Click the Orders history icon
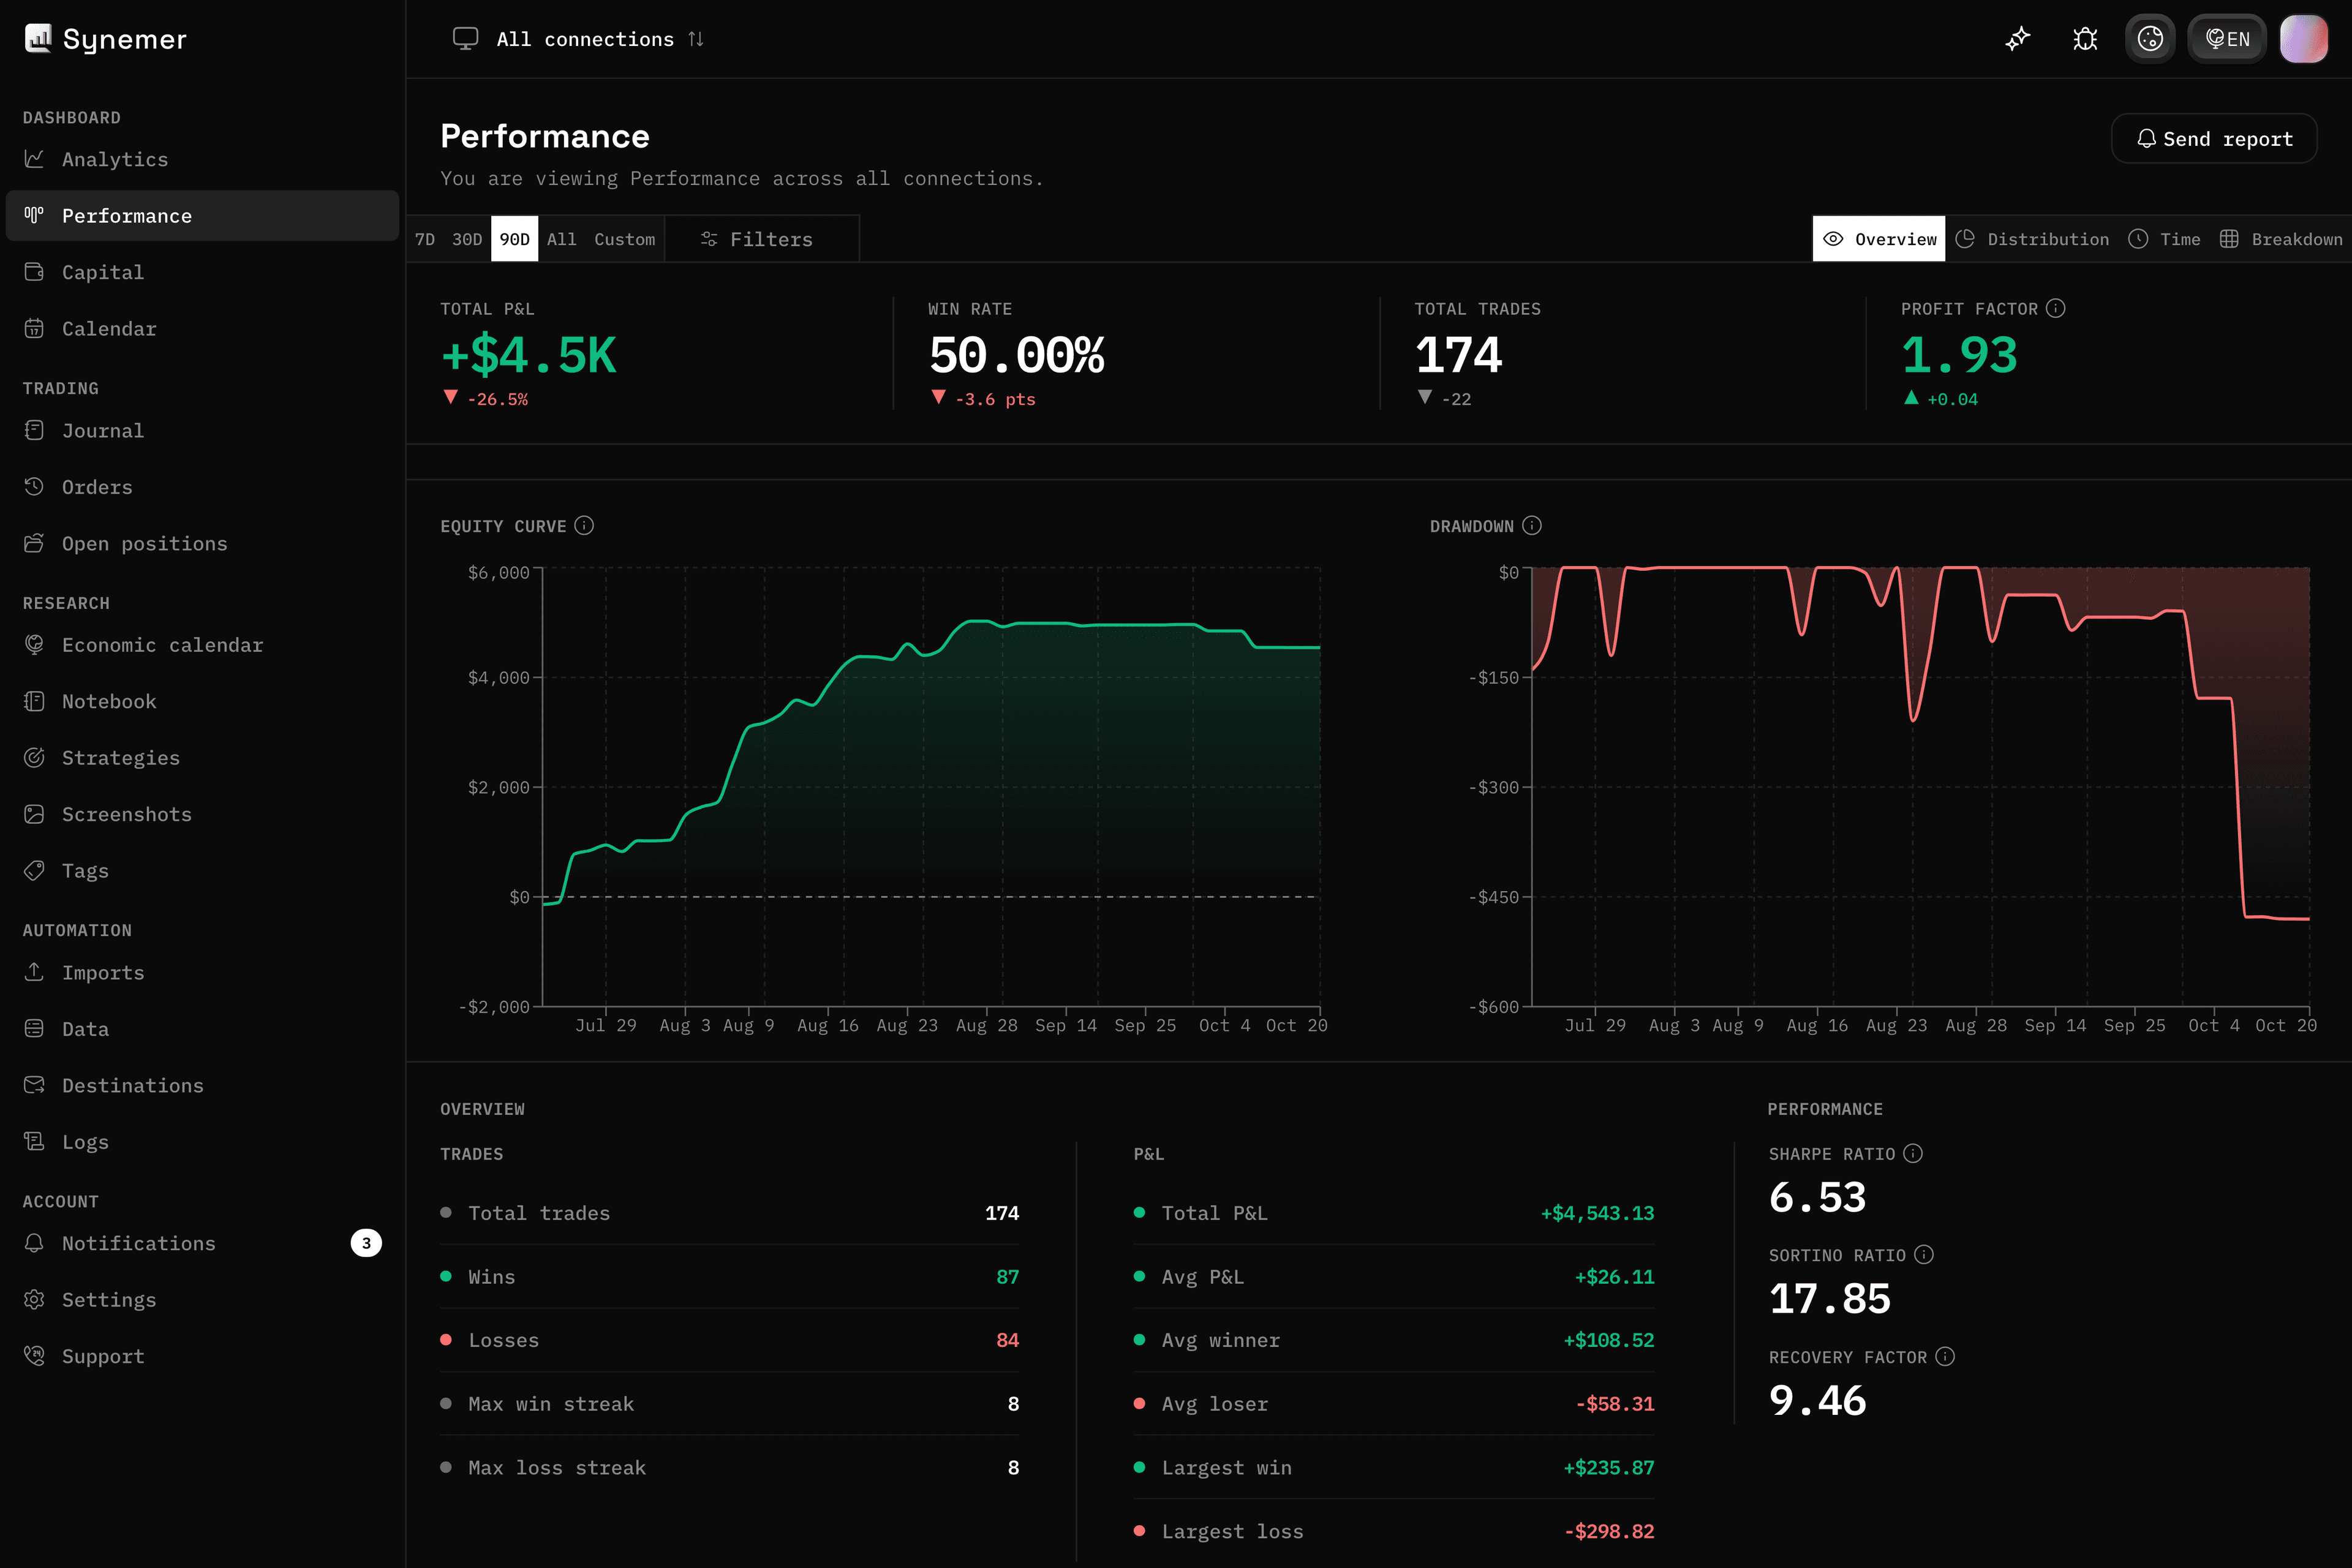Image resolution: width=2352 pixels, height=1568 pixels. coord(34,486)
